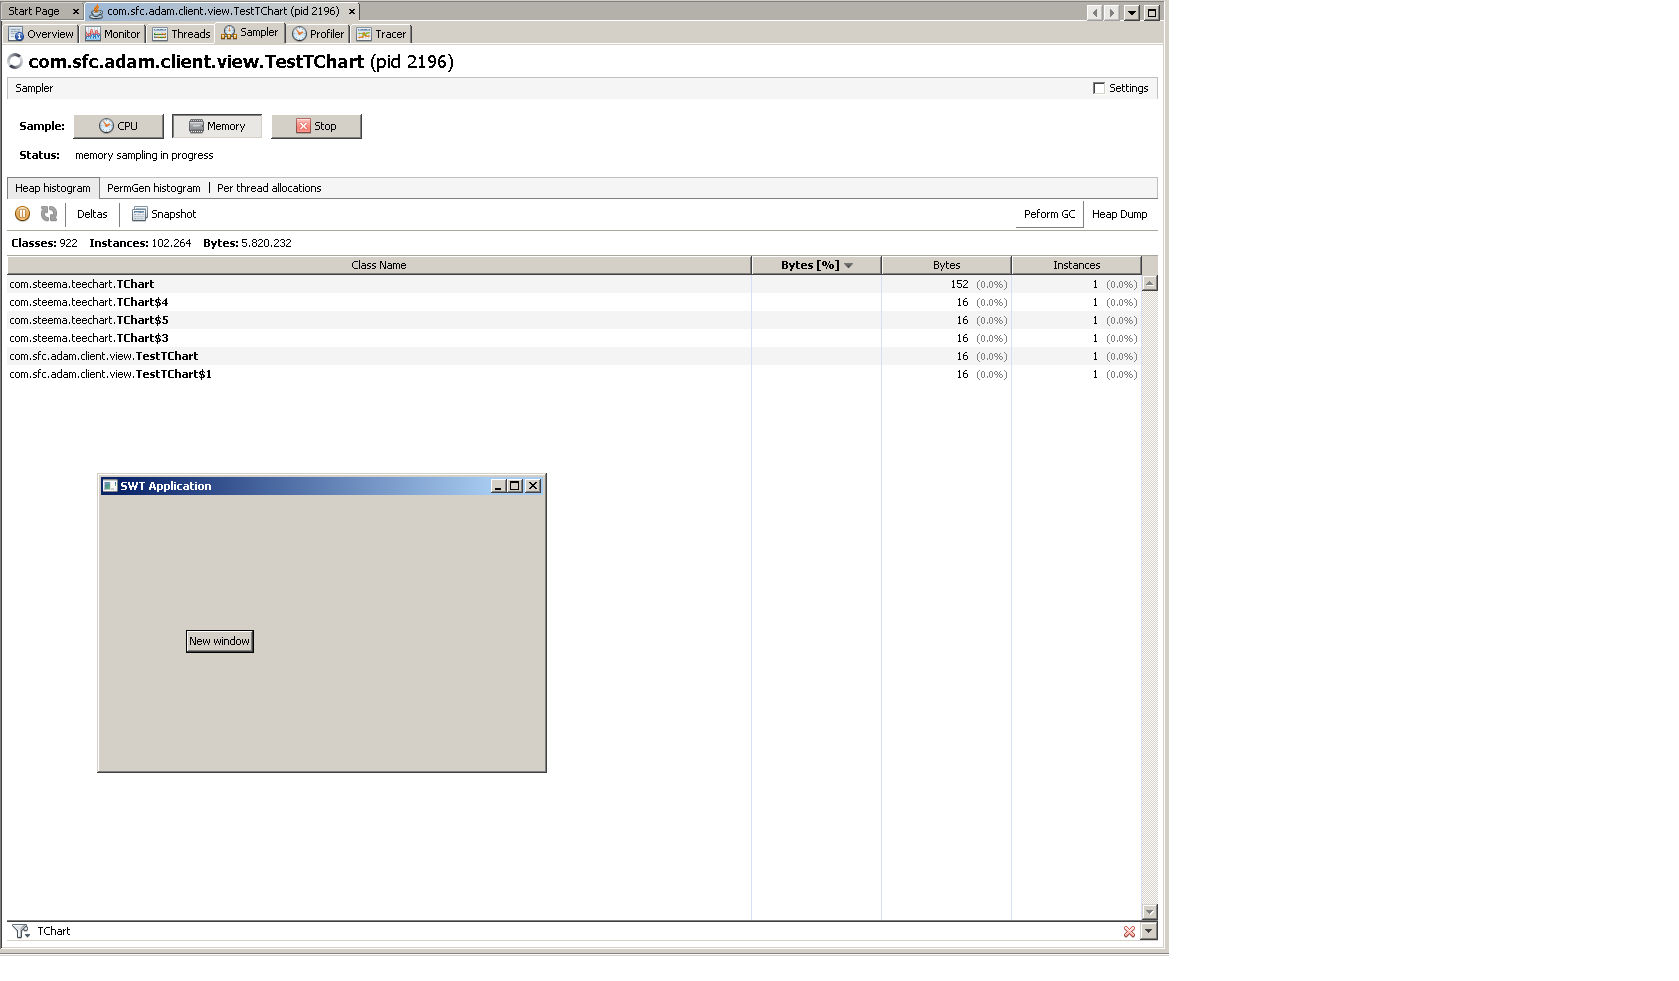
Task: Close the SWT Application window
Action: click(533, 486)
